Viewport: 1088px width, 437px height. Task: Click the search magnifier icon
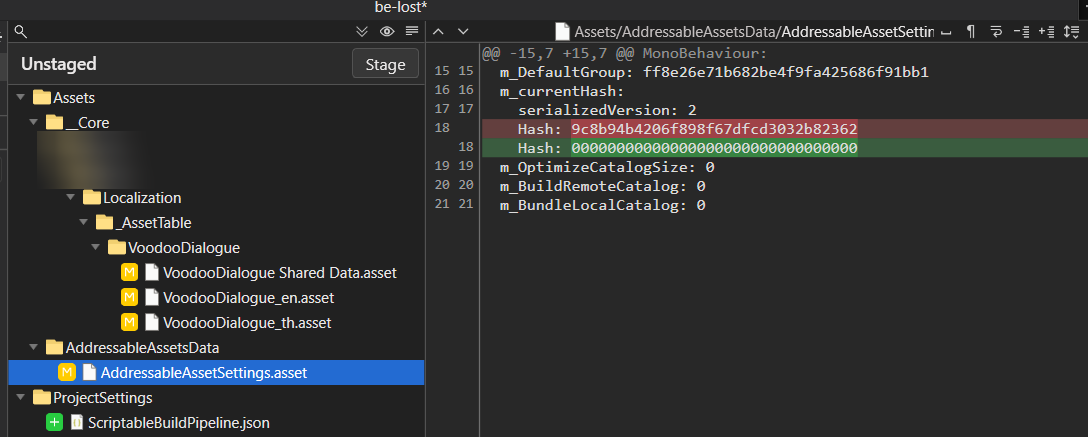20,31
